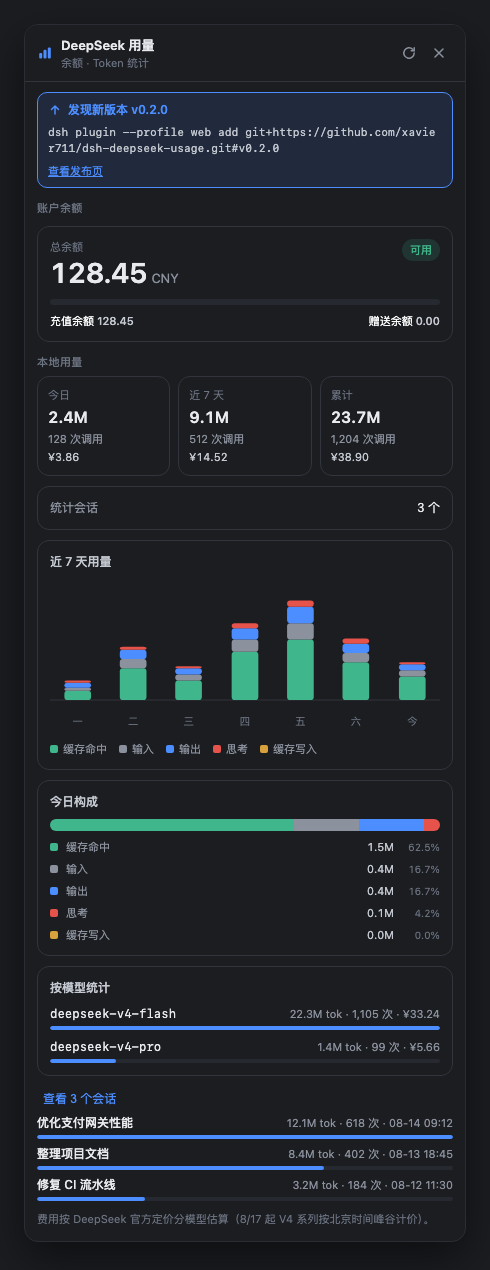Click the 缓存命中 1.5M 62.5% row
The width and height of the screenshot is (490, 1270).
245,847
